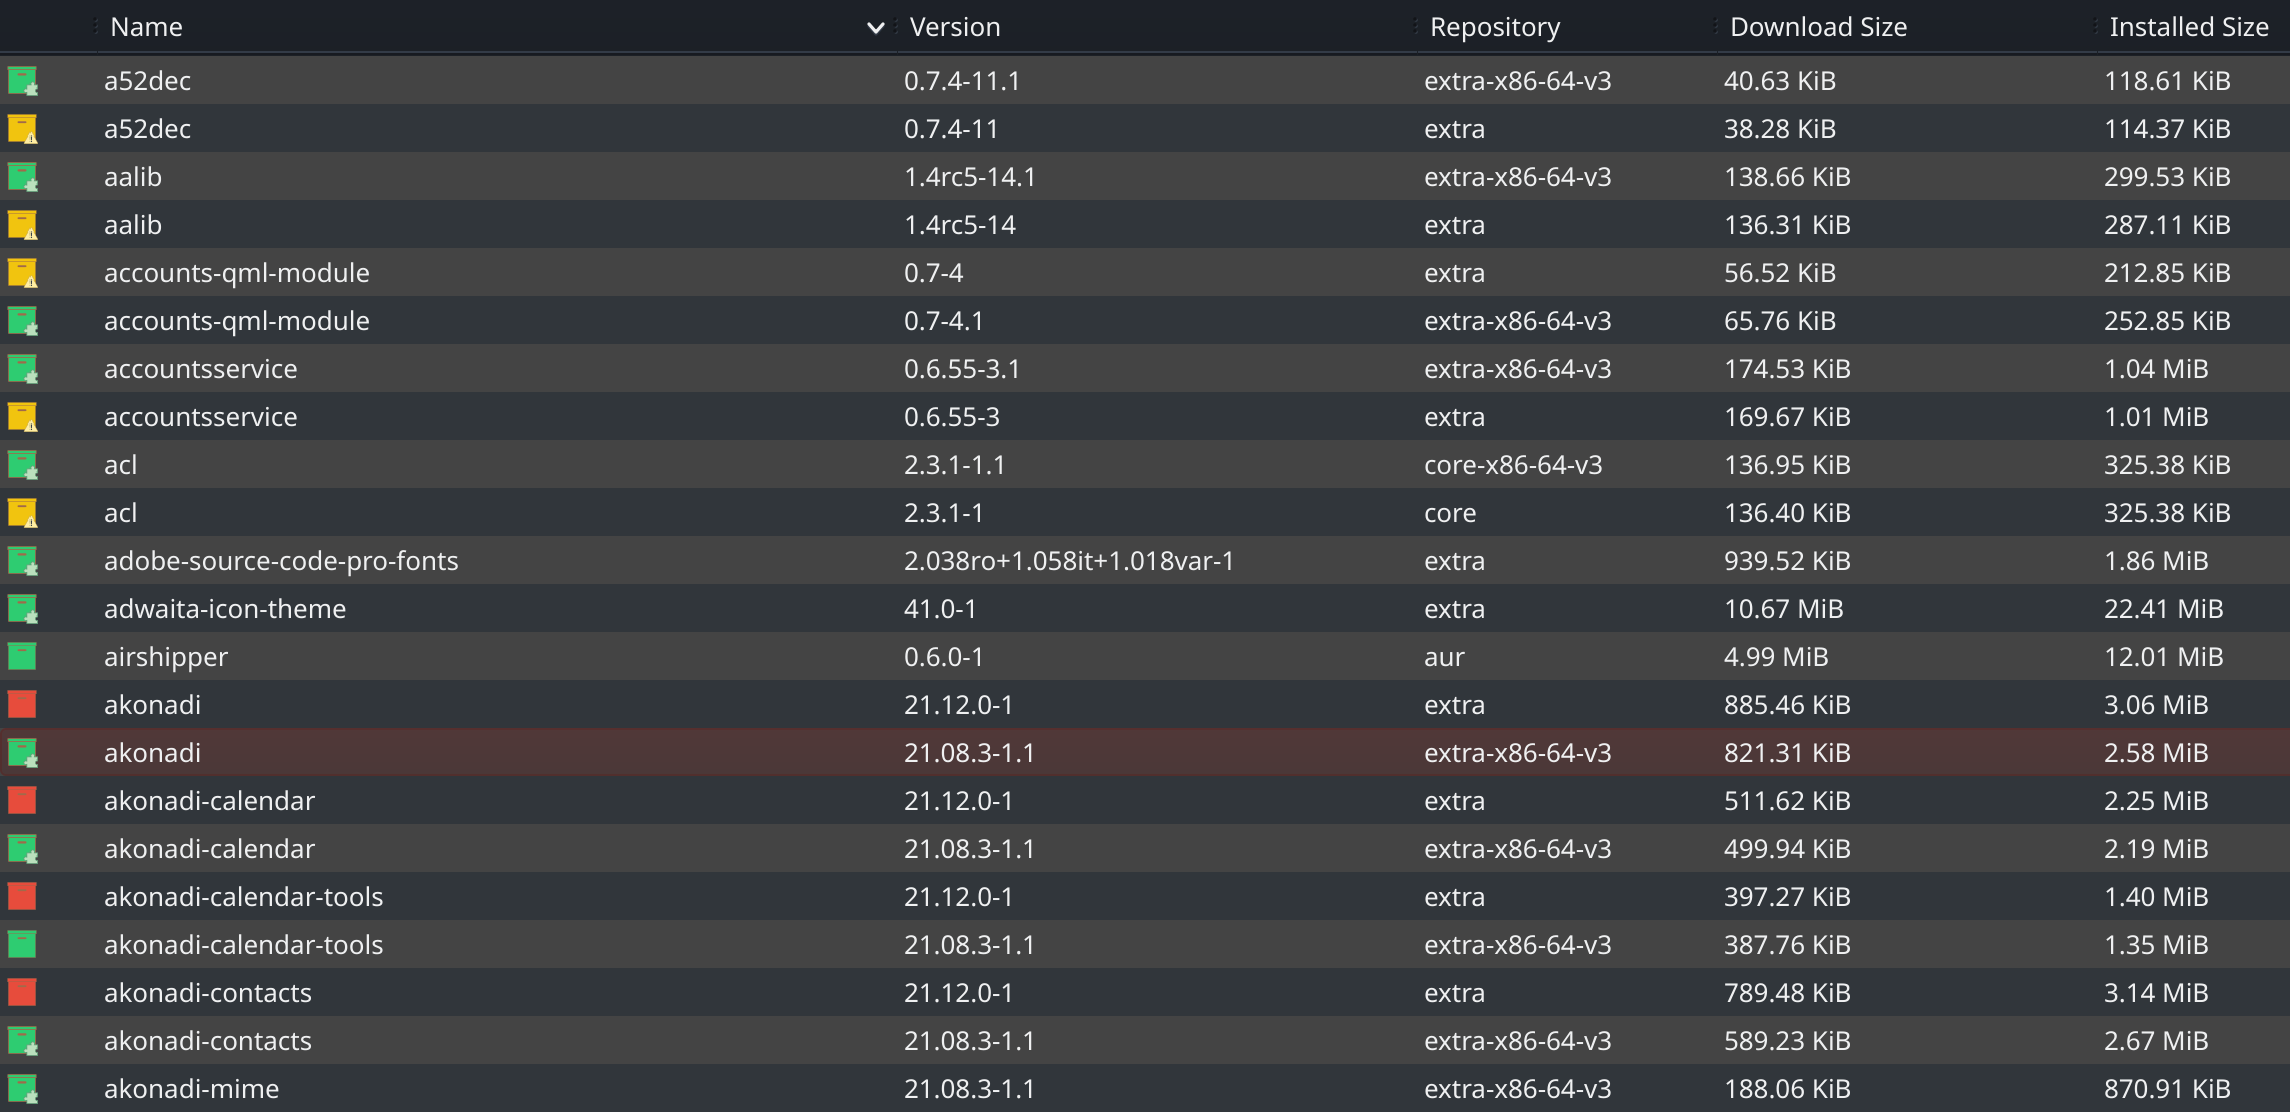This screenshot has width=2290, height=1112.
Task: Select accounts-qml-module name in 0.7-4.1 row
Action: click(237, 321)
